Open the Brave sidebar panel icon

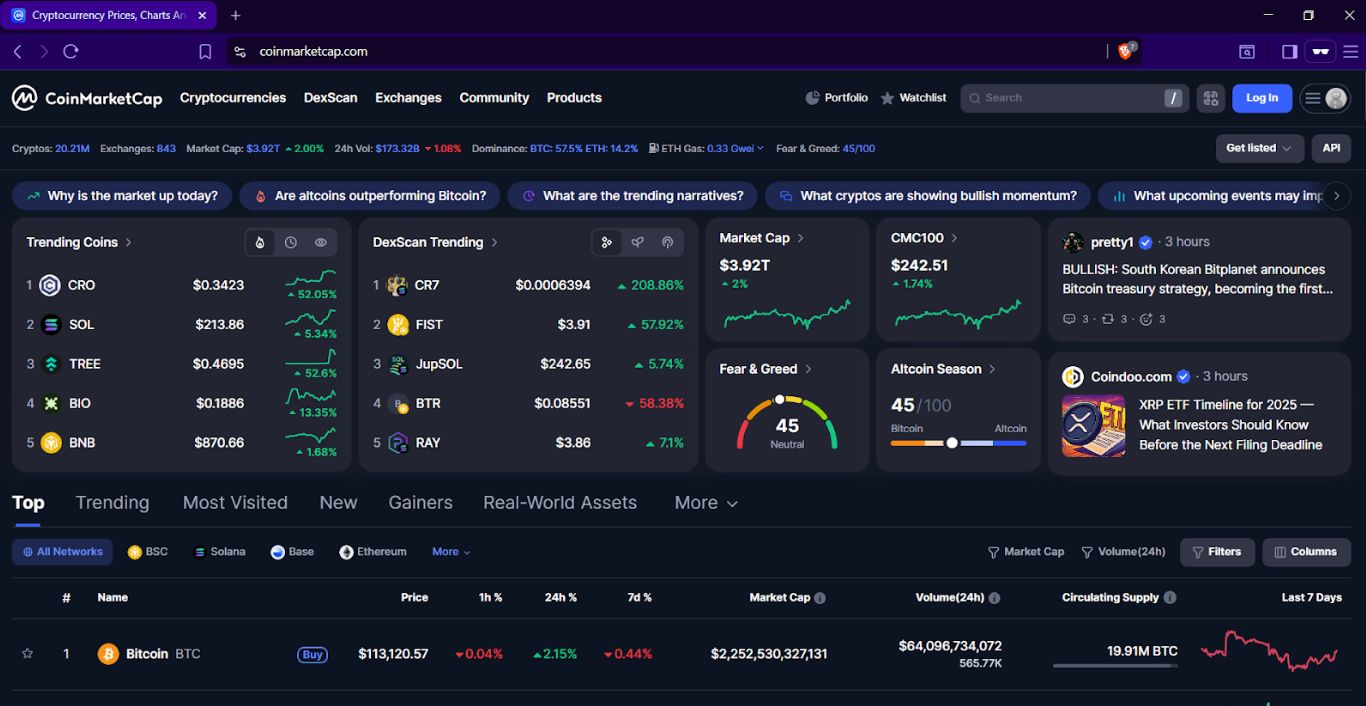pos(1289,51)
